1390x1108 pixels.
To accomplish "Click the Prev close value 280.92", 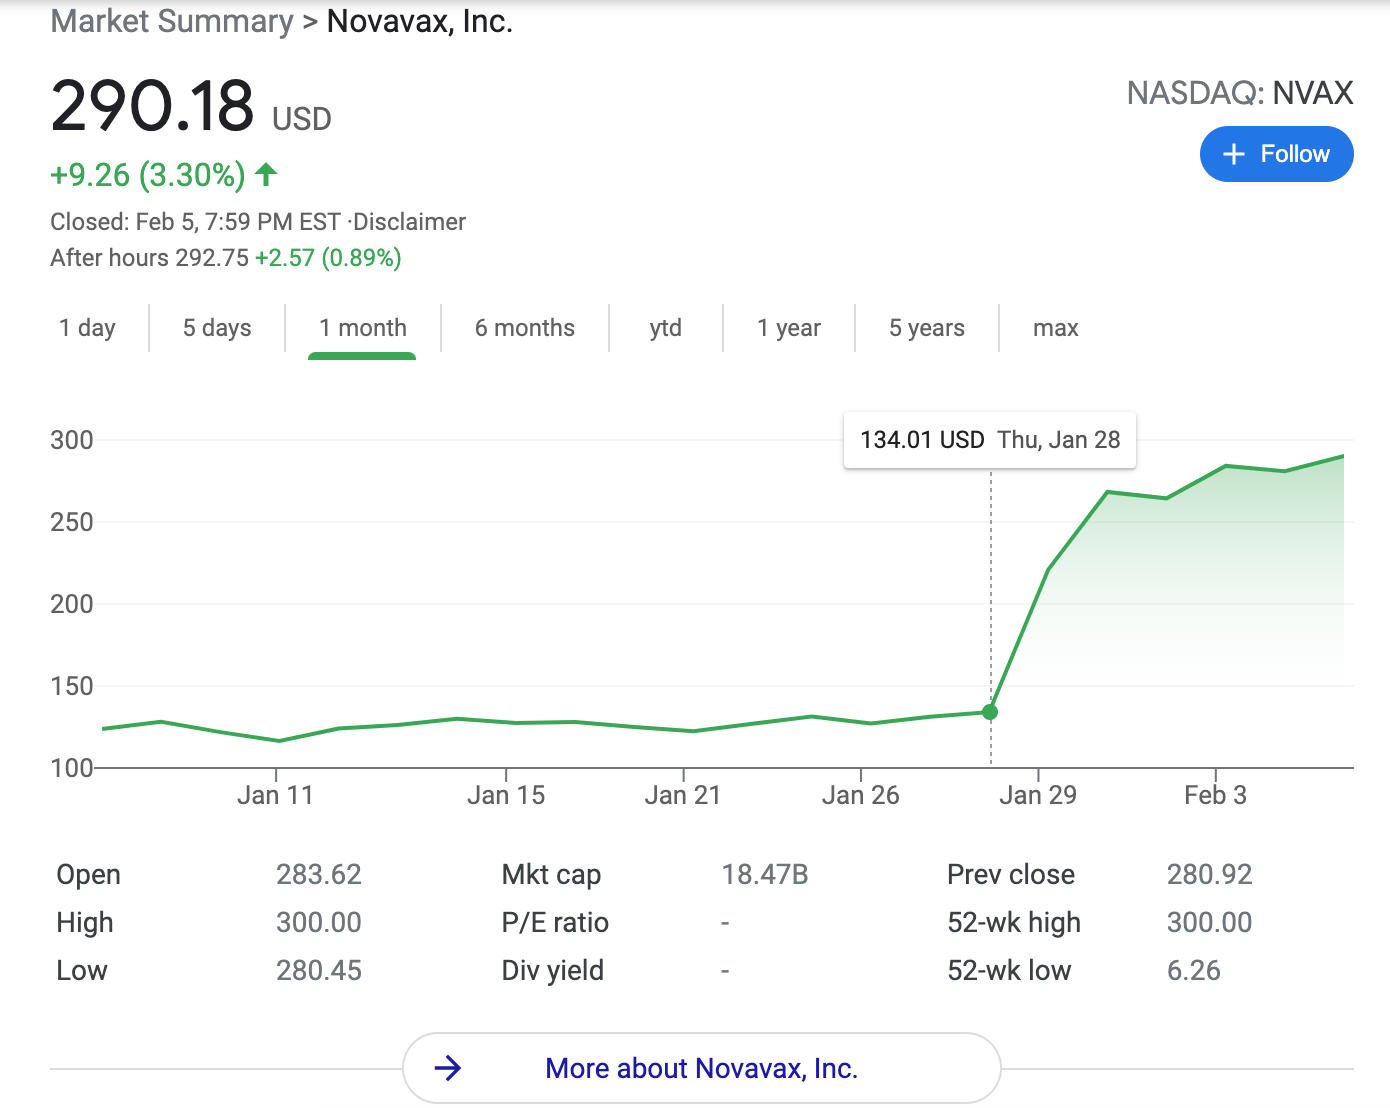I will point(1210,874).
